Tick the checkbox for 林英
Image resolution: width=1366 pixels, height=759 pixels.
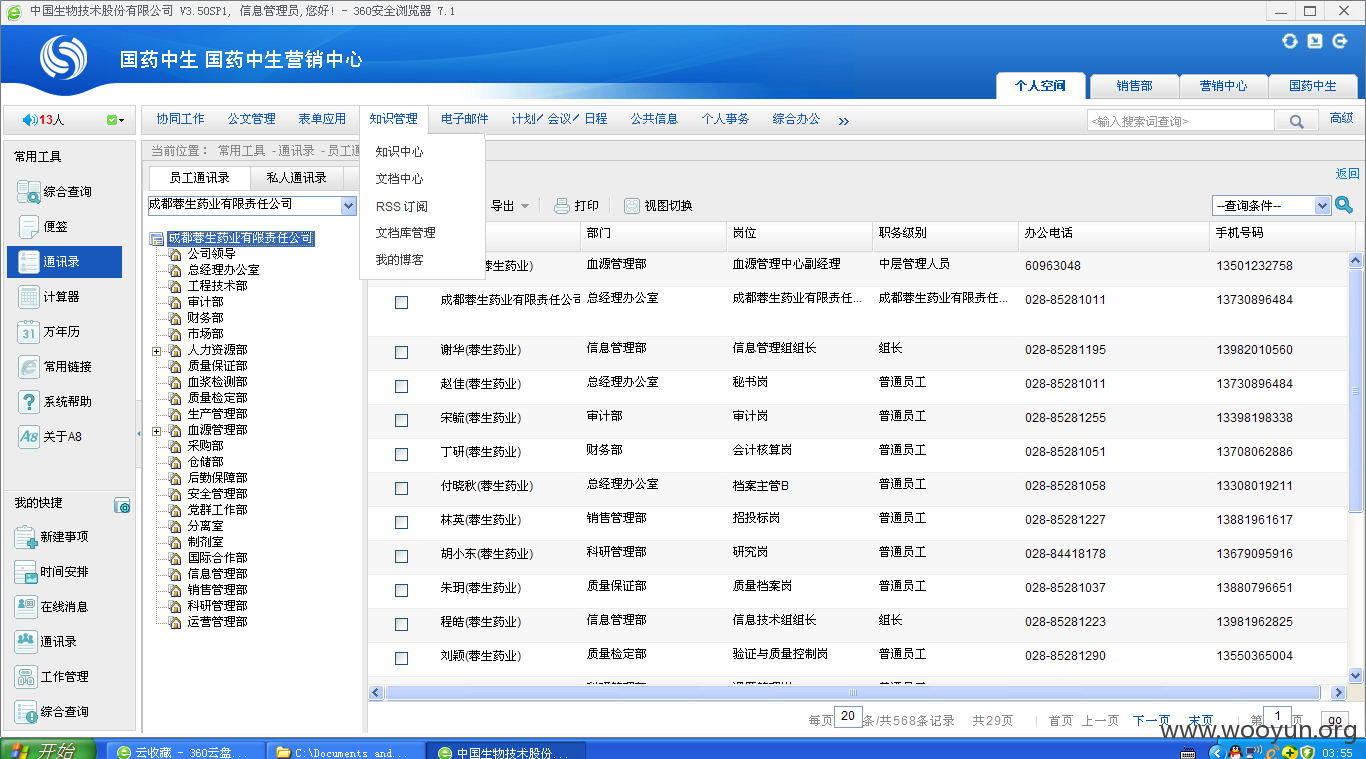401,522
